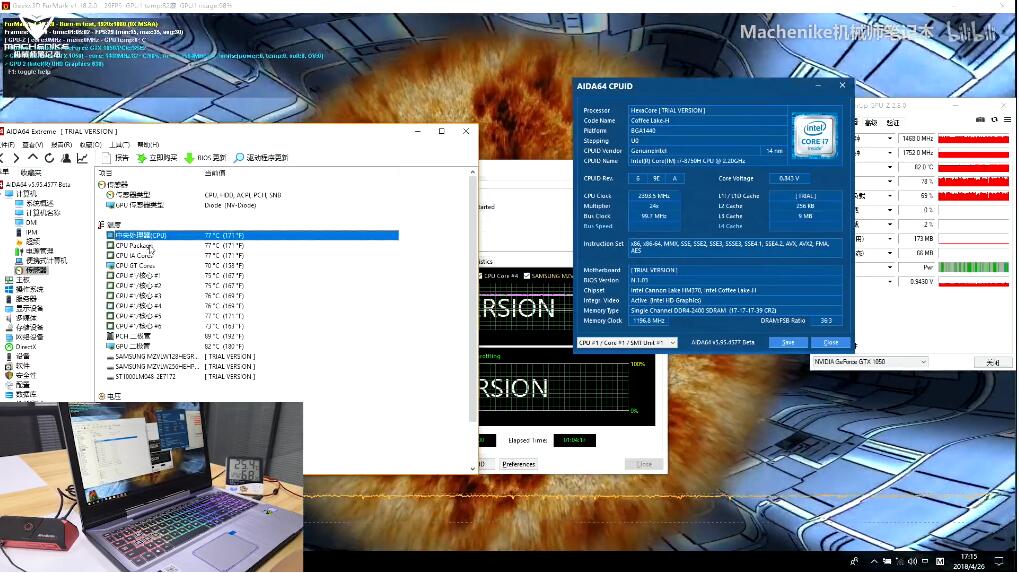Click the green star Buy Now toolbar button
Image resolution: width=1019 pixels, height=573 pixels.
(157, 158)
